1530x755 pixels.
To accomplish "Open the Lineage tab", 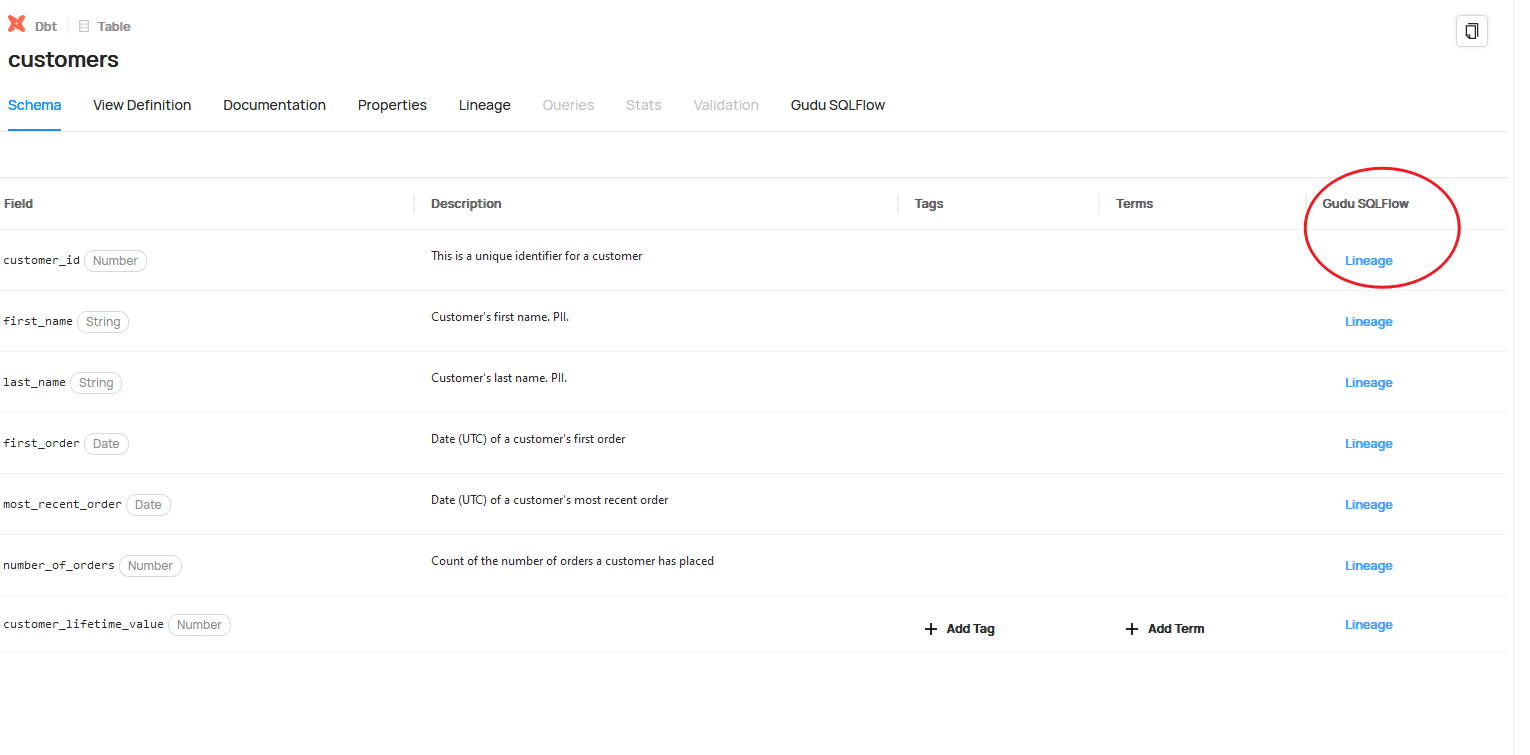I will 484,105.
